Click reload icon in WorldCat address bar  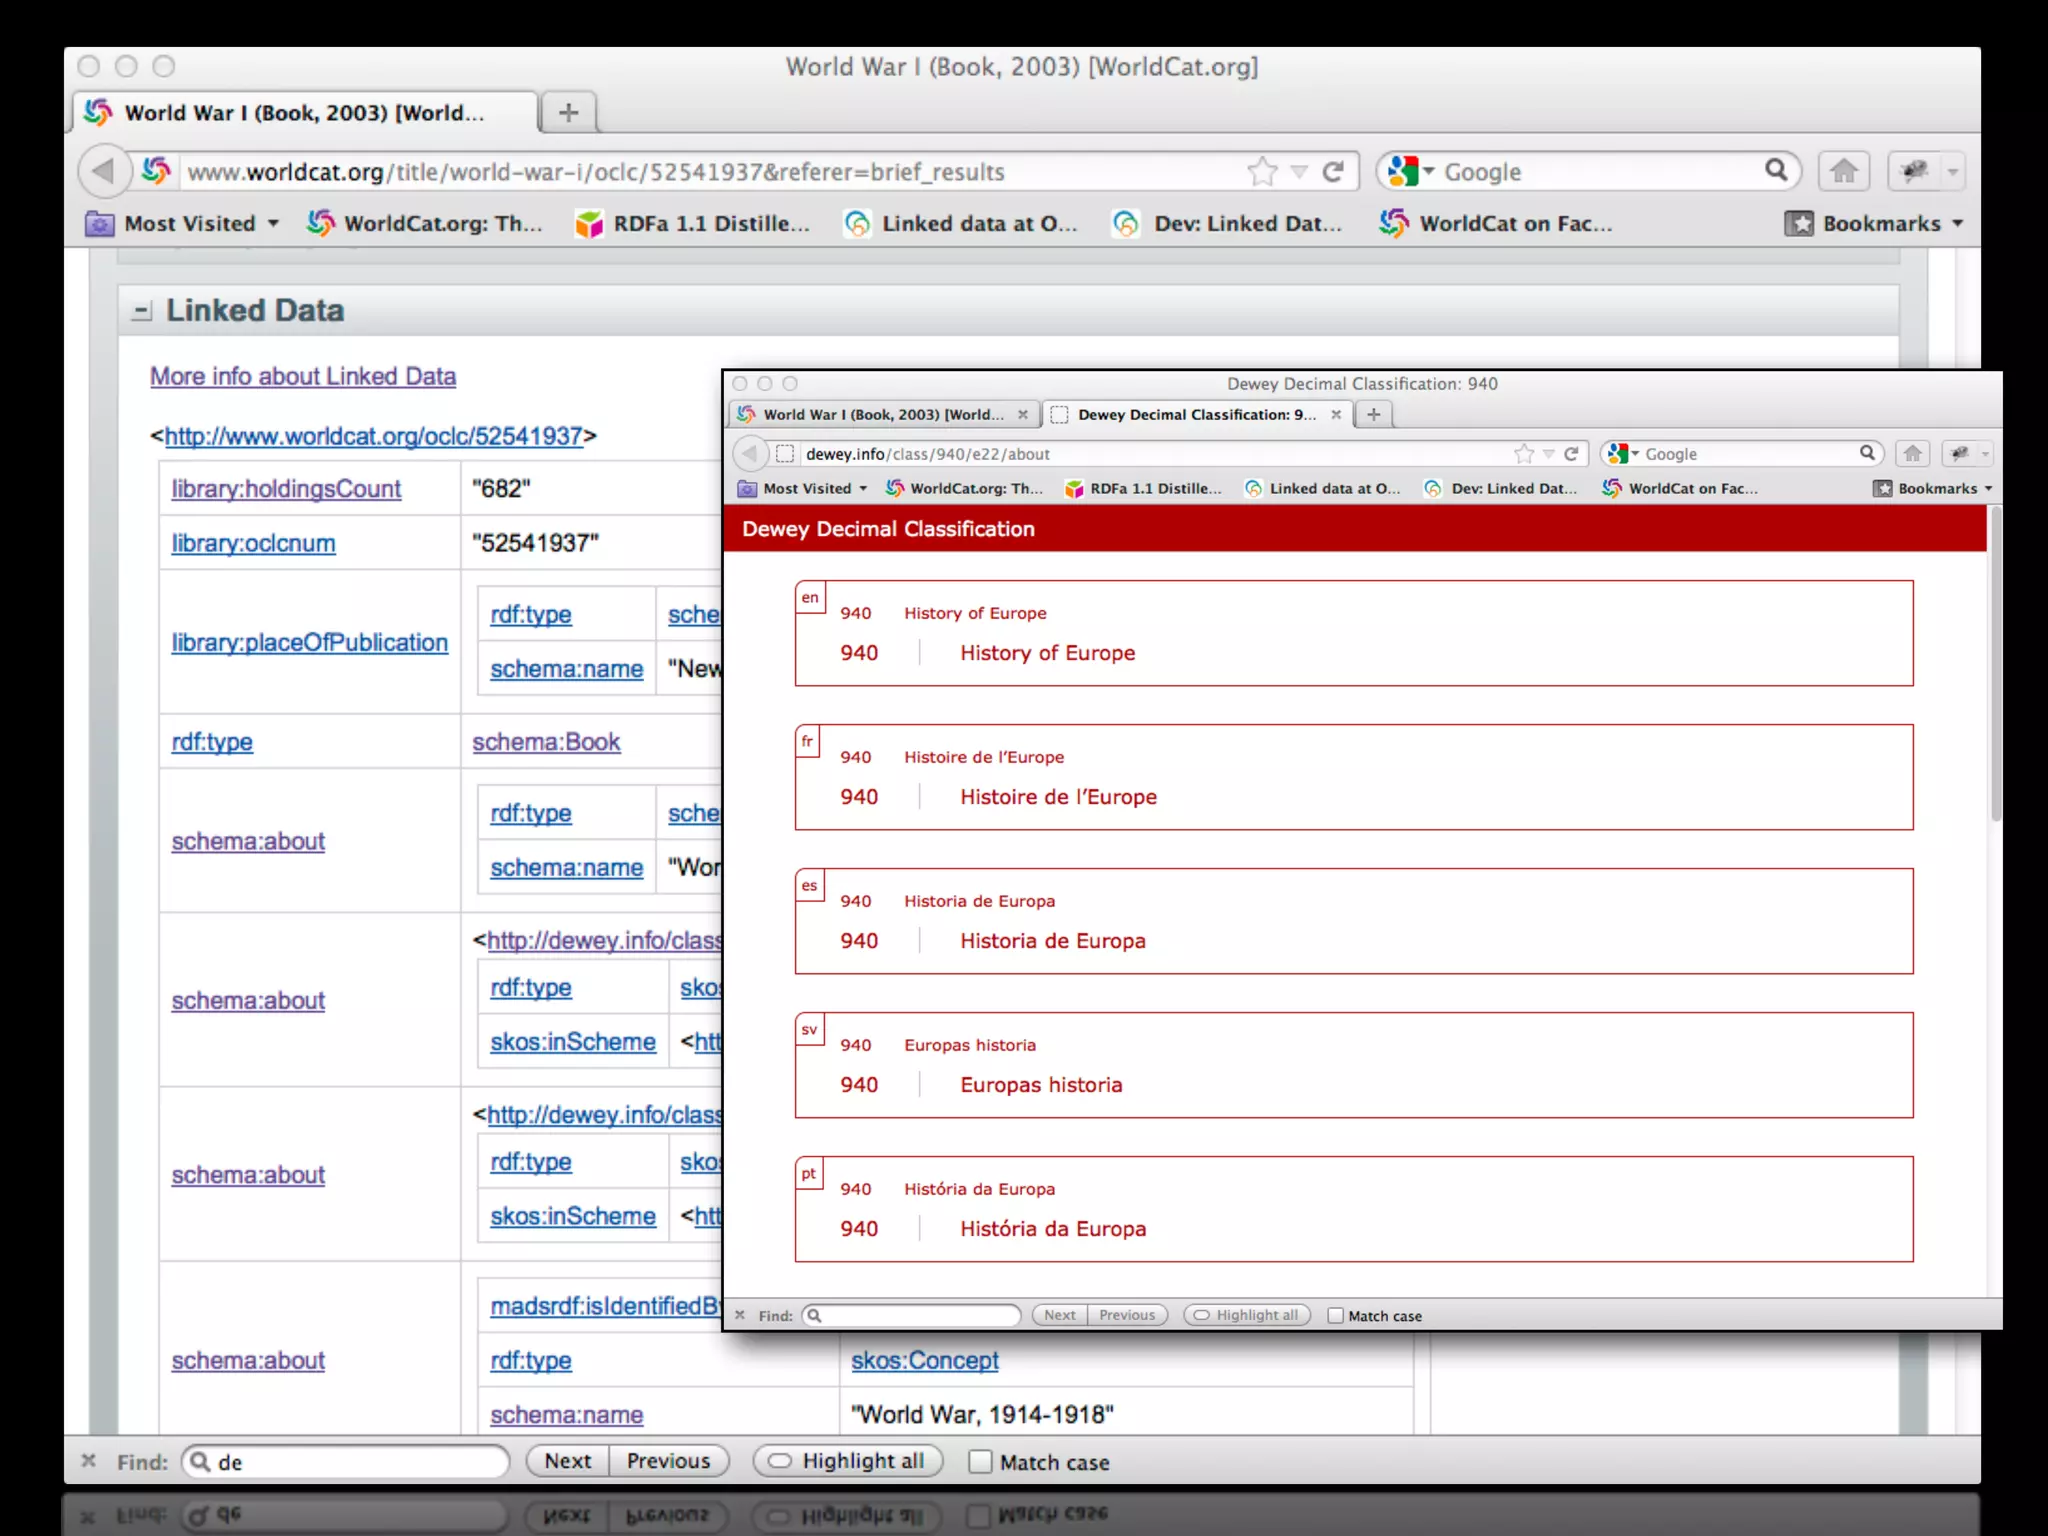coord(1333,172)
